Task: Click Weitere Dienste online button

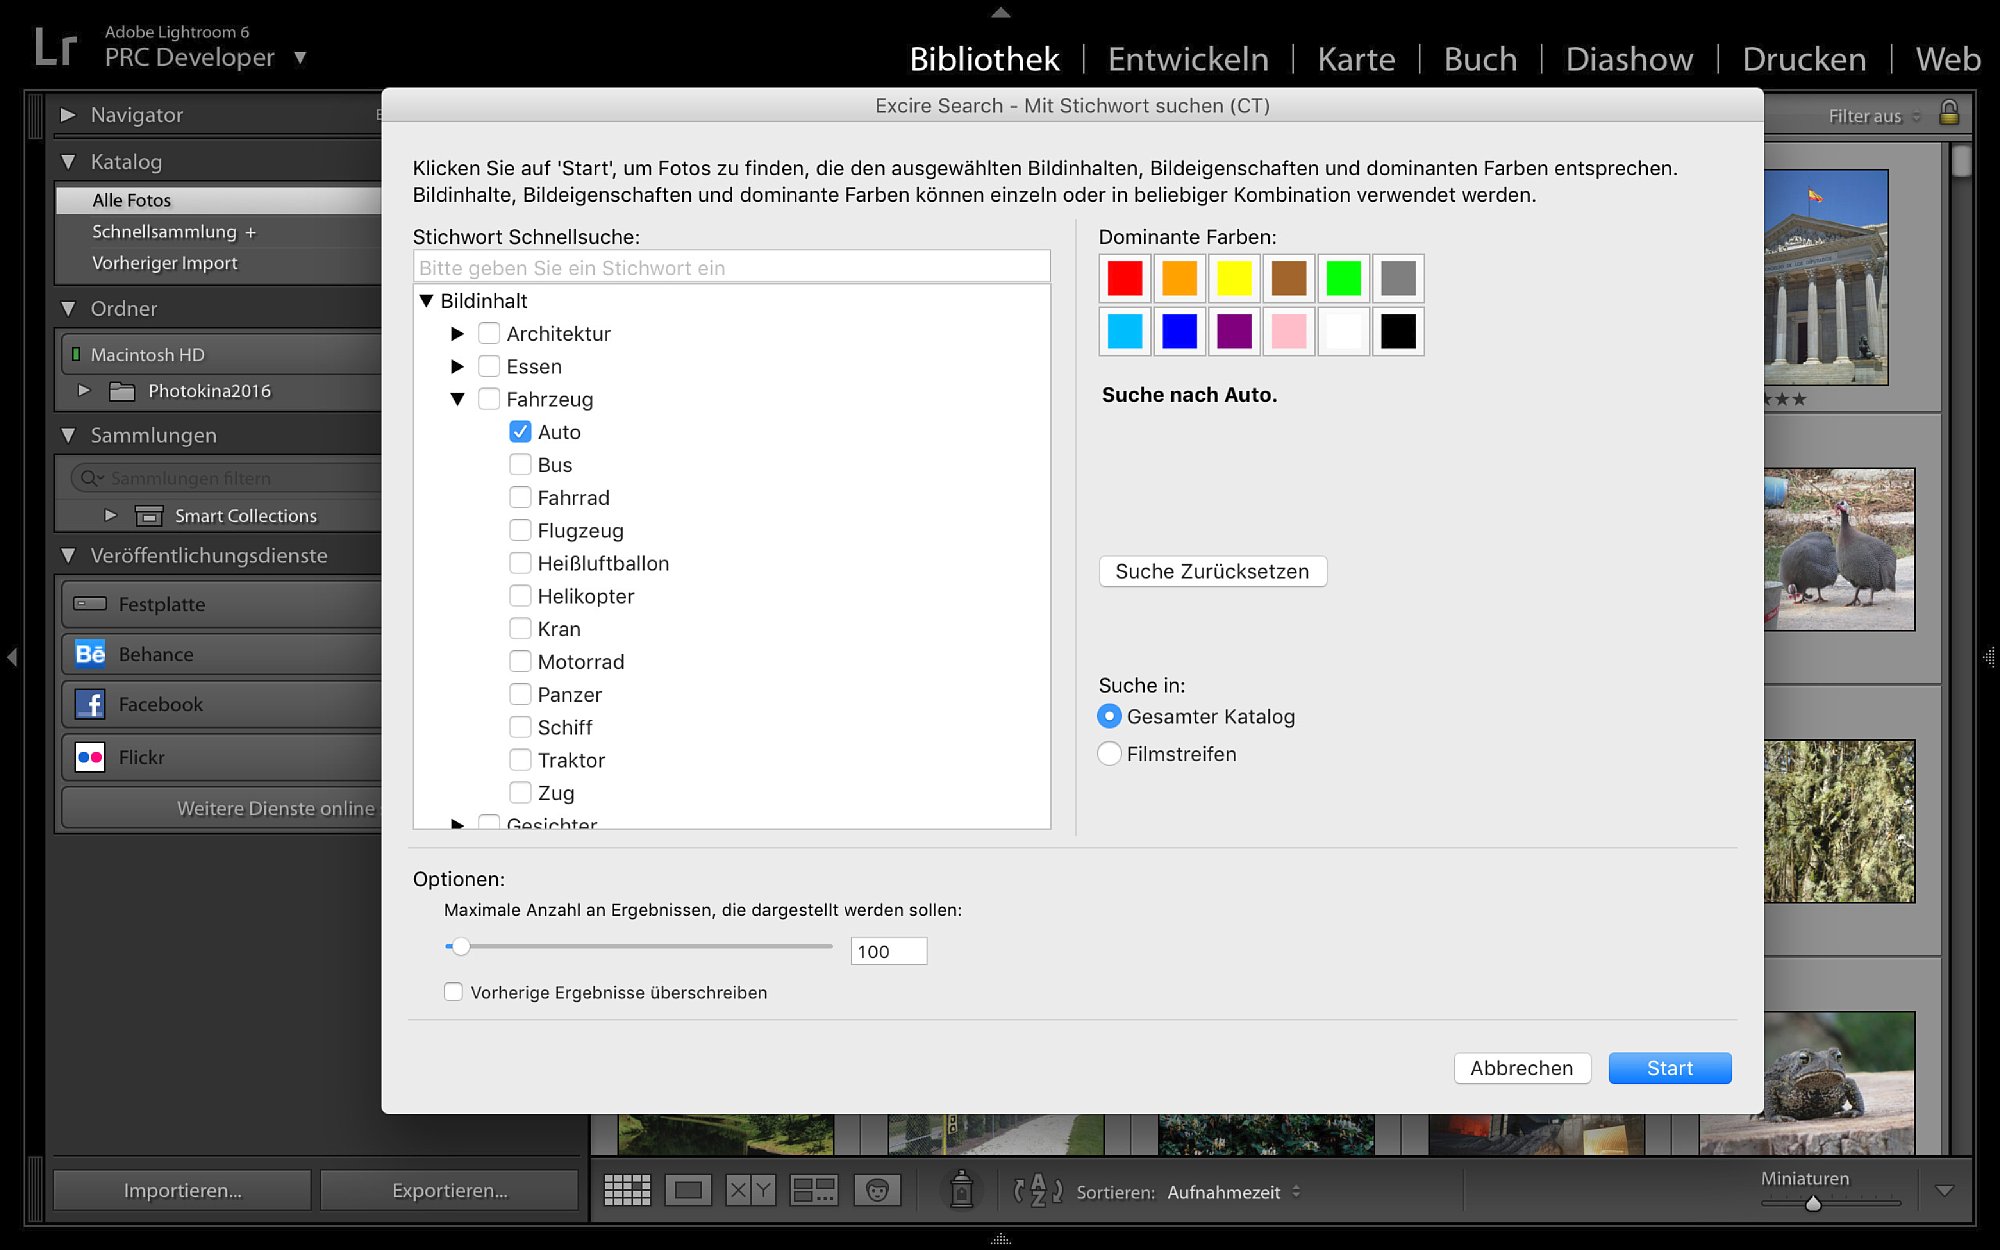Action: [222, 808]
